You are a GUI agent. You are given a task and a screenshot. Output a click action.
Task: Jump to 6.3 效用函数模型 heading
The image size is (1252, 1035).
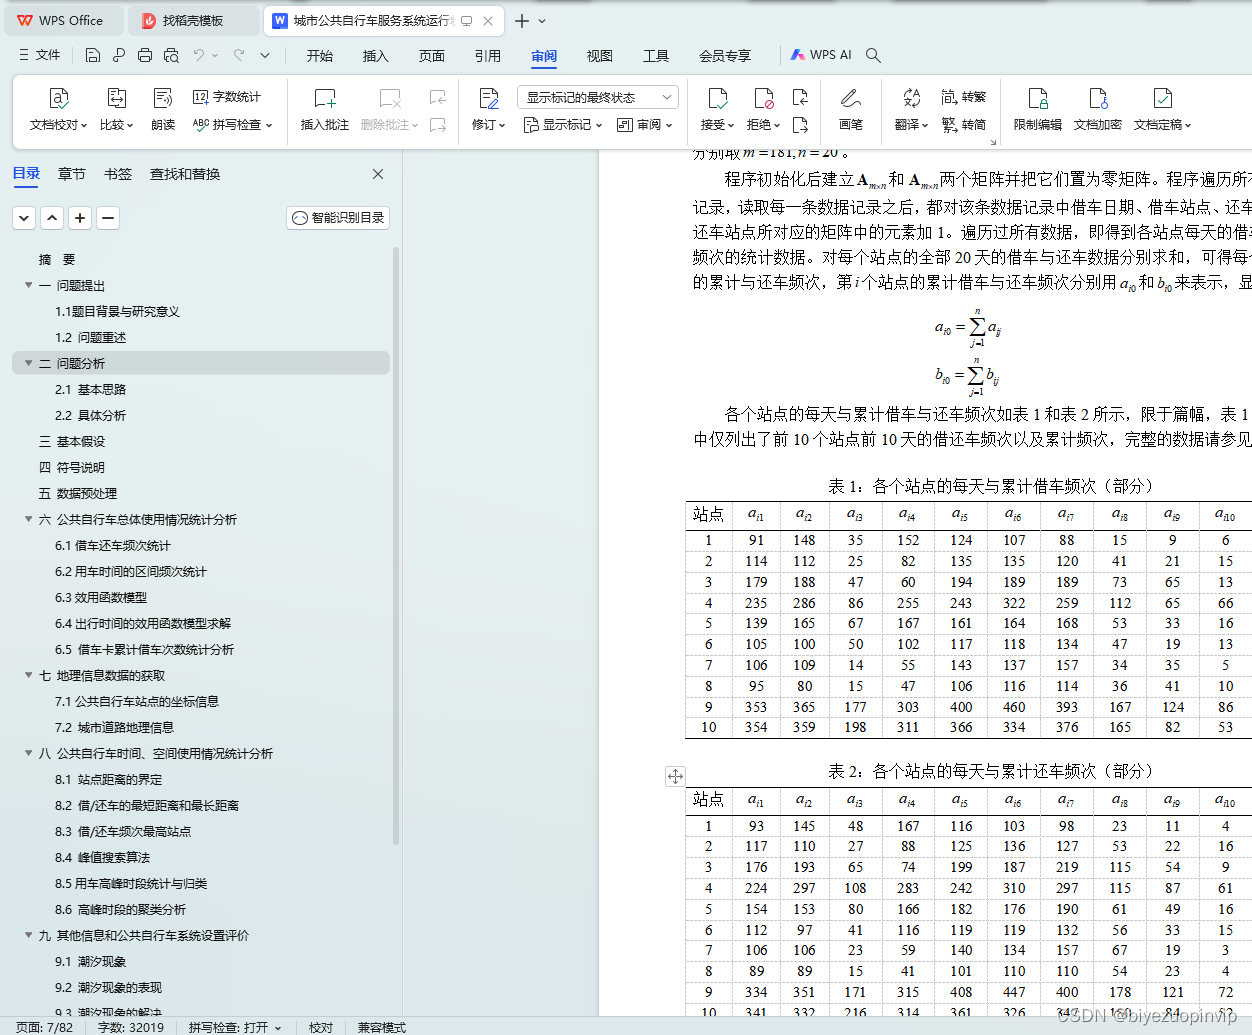101,597
